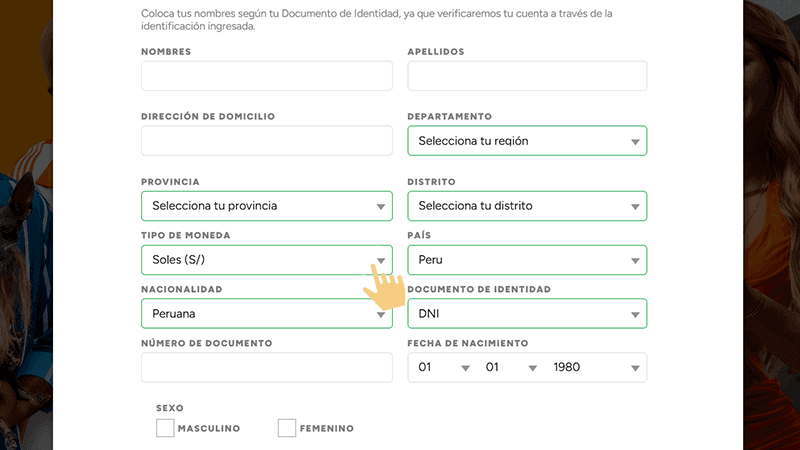Viewport: 800px width, 450px height.
Task: Focus the Dirección de Domicilio field
Action: (x=267, y=141)
